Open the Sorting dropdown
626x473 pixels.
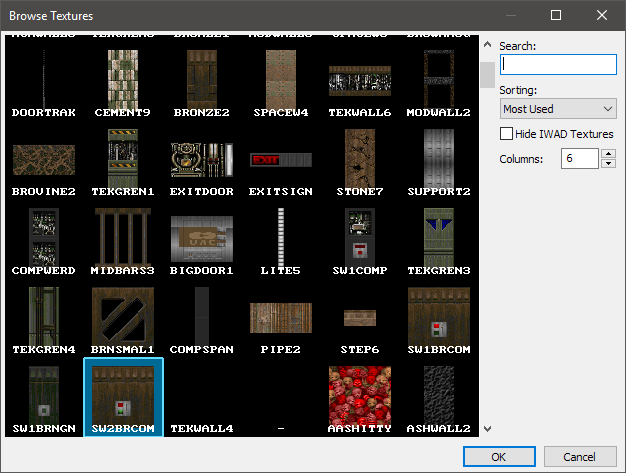pyautogui.click(x=557, y=109)
